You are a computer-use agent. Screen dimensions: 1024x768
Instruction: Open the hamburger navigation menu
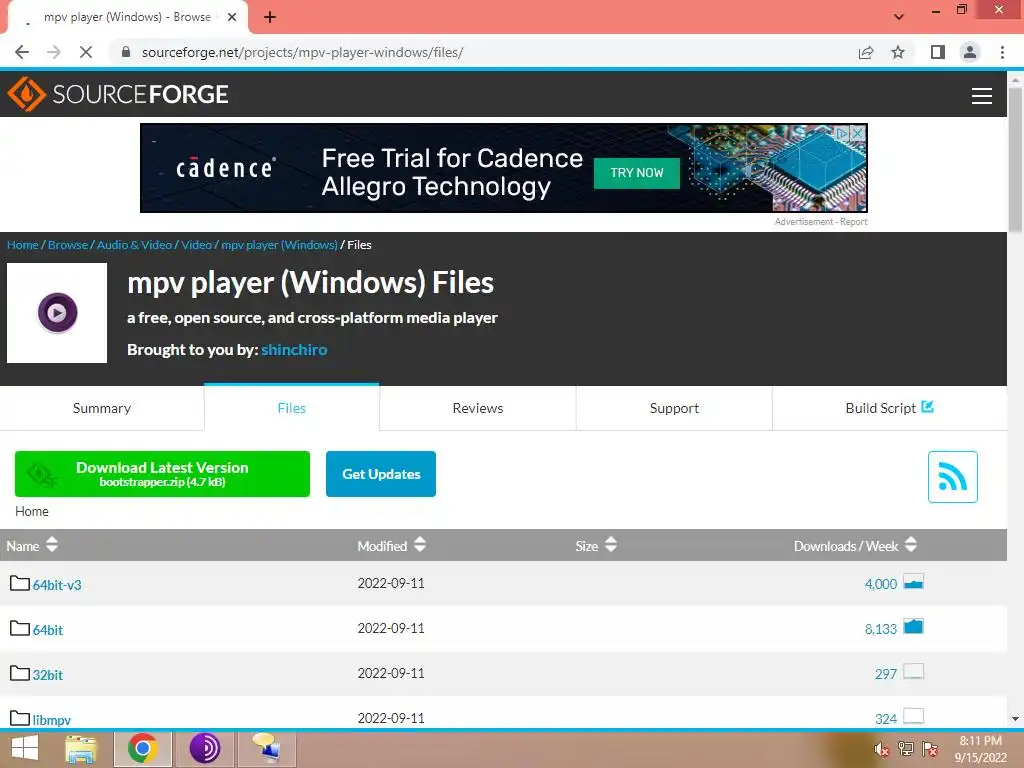click(x=982, y=96)
